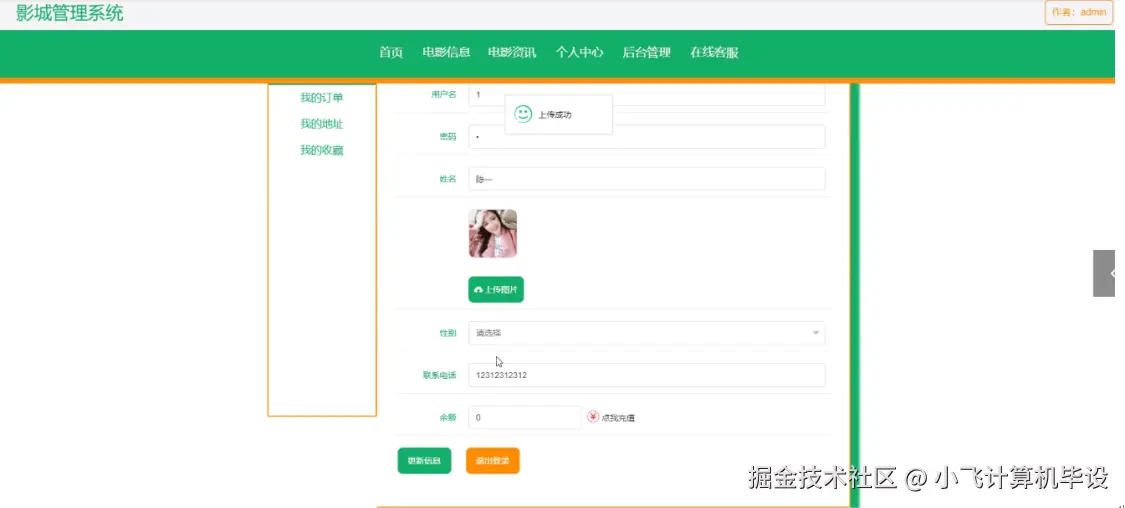This screenshot has height=508, width=1125.
Task: Open 我的订单 in the sidebar
Action: click(x=321, y=98)
